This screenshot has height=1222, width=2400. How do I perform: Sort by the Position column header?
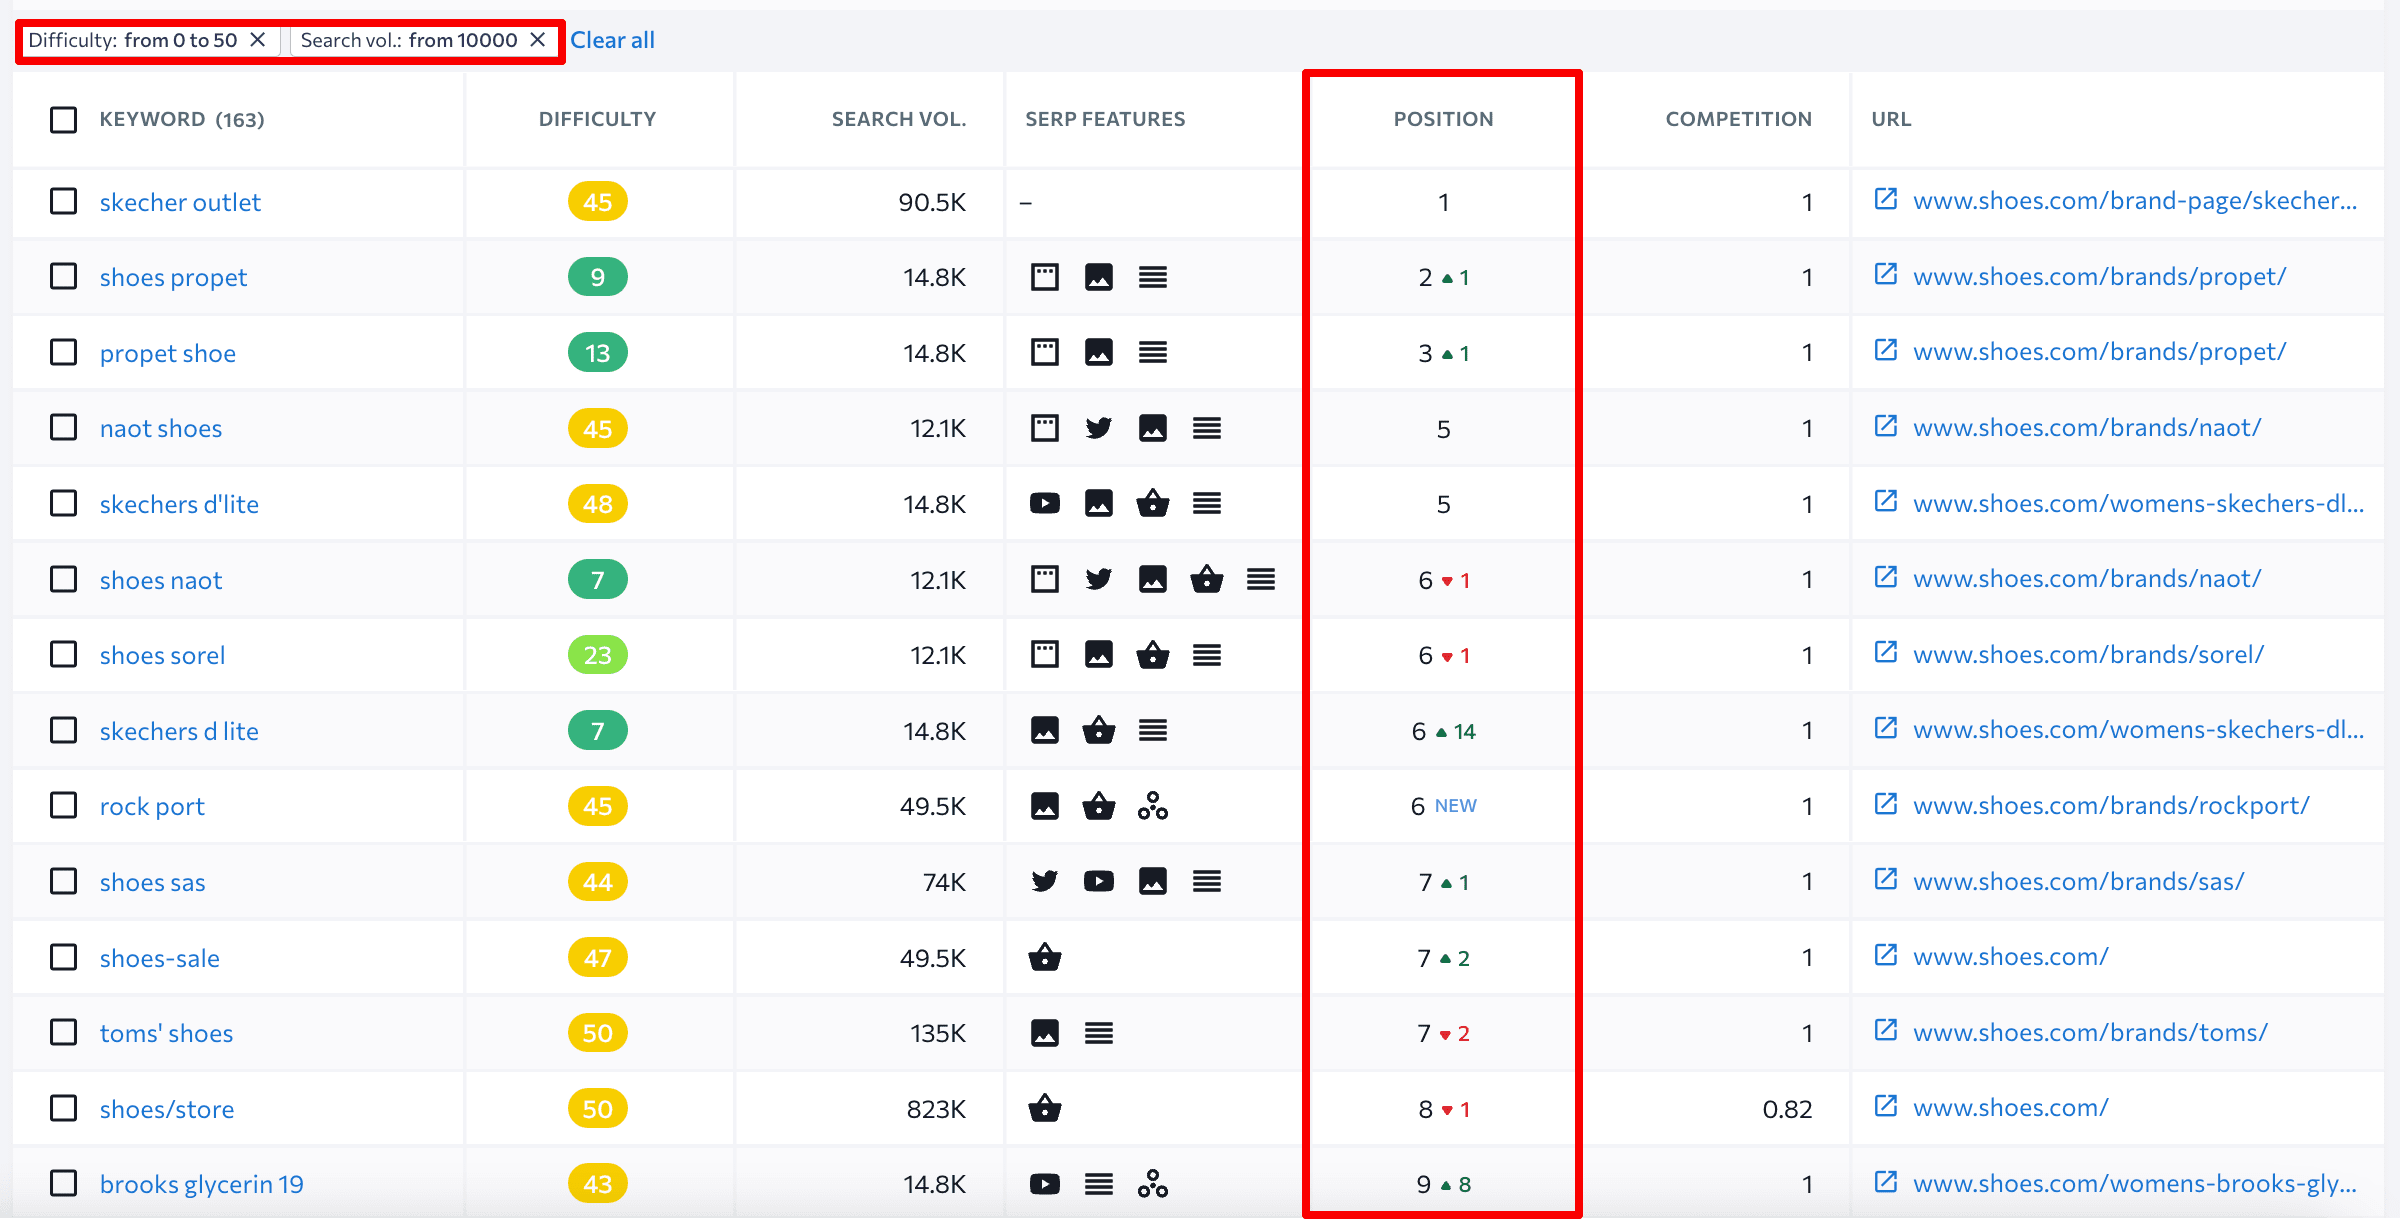coord(1443,119)
